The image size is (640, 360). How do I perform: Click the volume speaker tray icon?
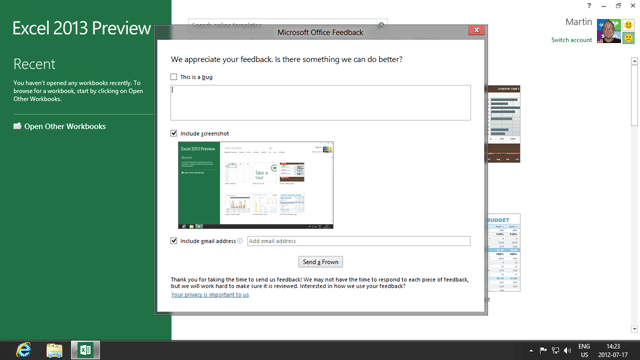tap(567, 350)
